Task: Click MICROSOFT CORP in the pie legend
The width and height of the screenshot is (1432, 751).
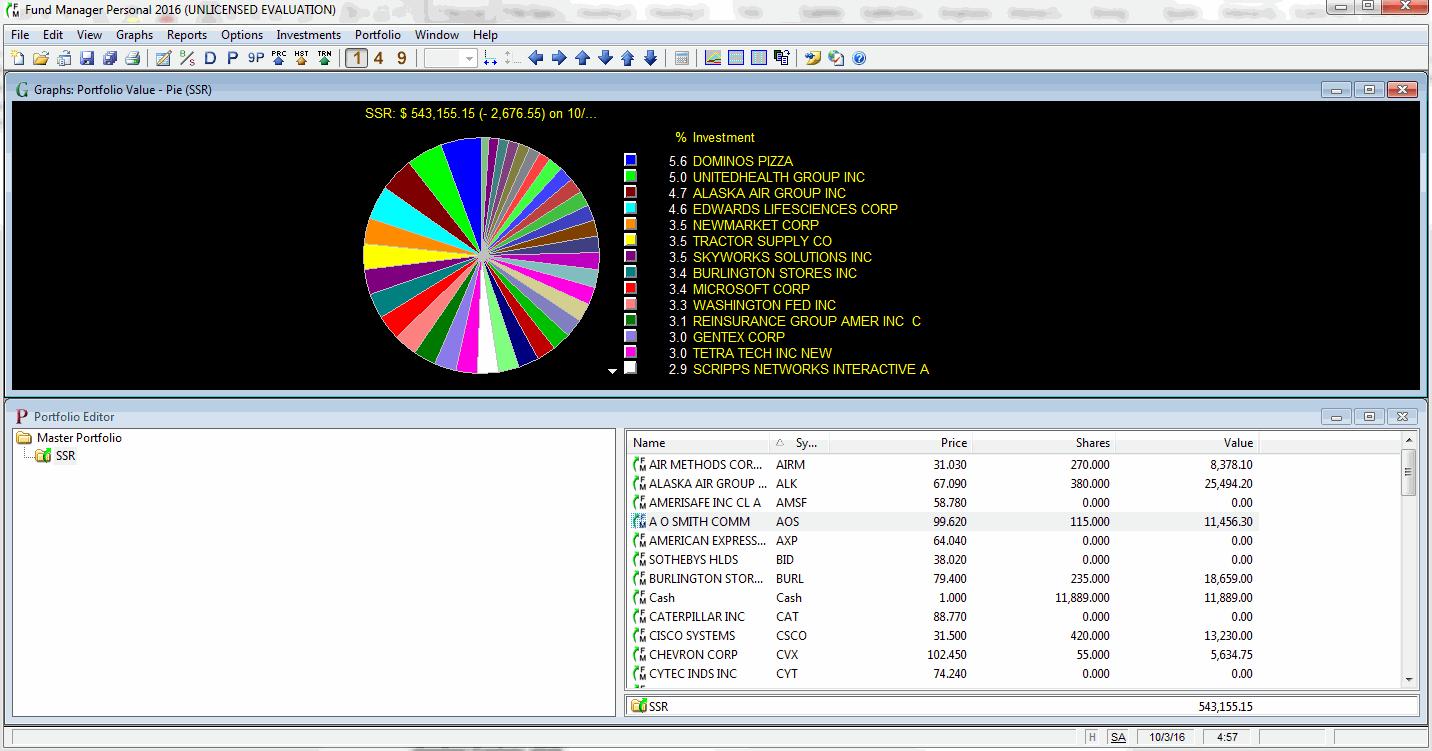Action: pyautogui.click(x=751, y=289)
